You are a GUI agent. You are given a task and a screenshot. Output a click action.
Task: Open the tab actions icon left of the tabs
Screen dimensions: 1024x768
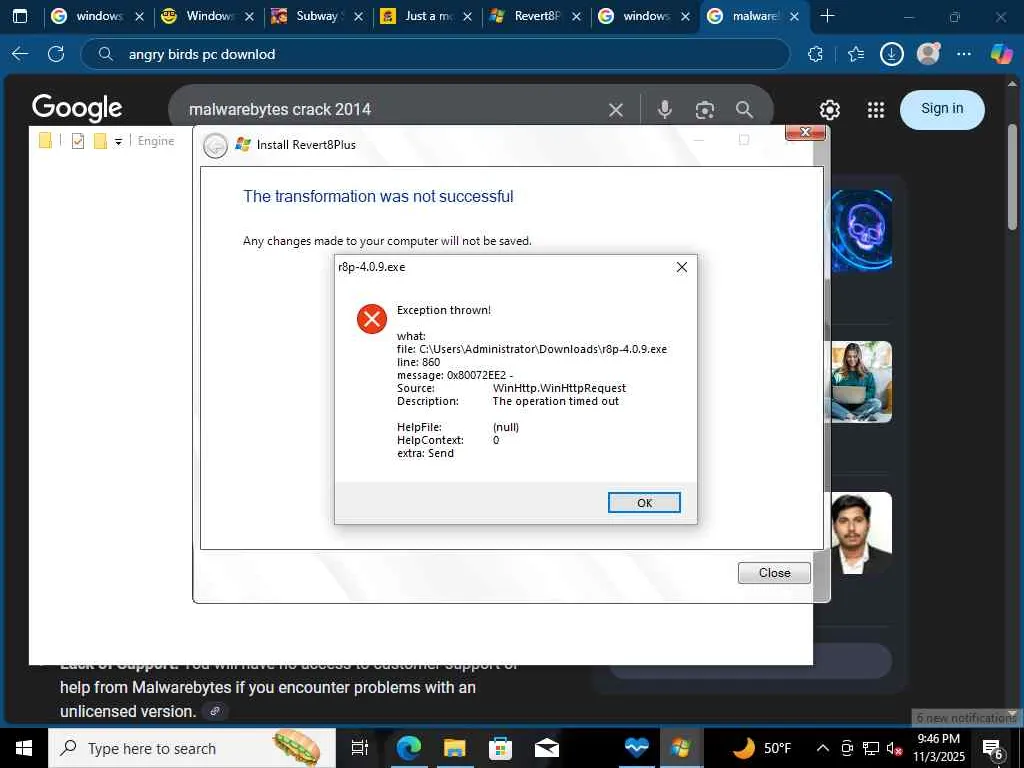point(20,16)
